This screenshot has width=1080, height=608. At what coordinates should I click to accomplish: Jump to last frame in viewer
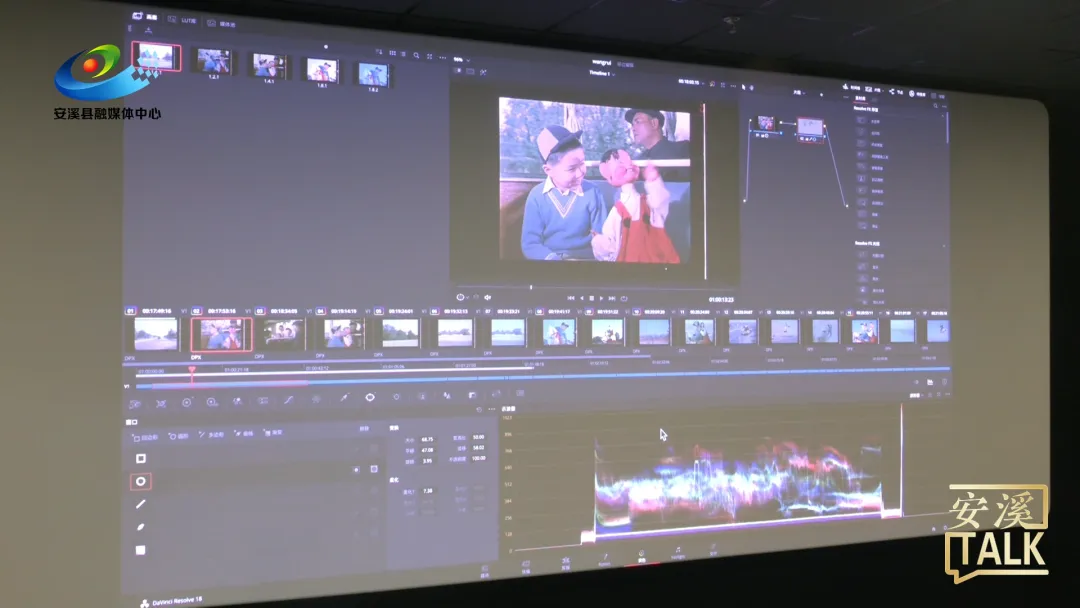(612, 298)
